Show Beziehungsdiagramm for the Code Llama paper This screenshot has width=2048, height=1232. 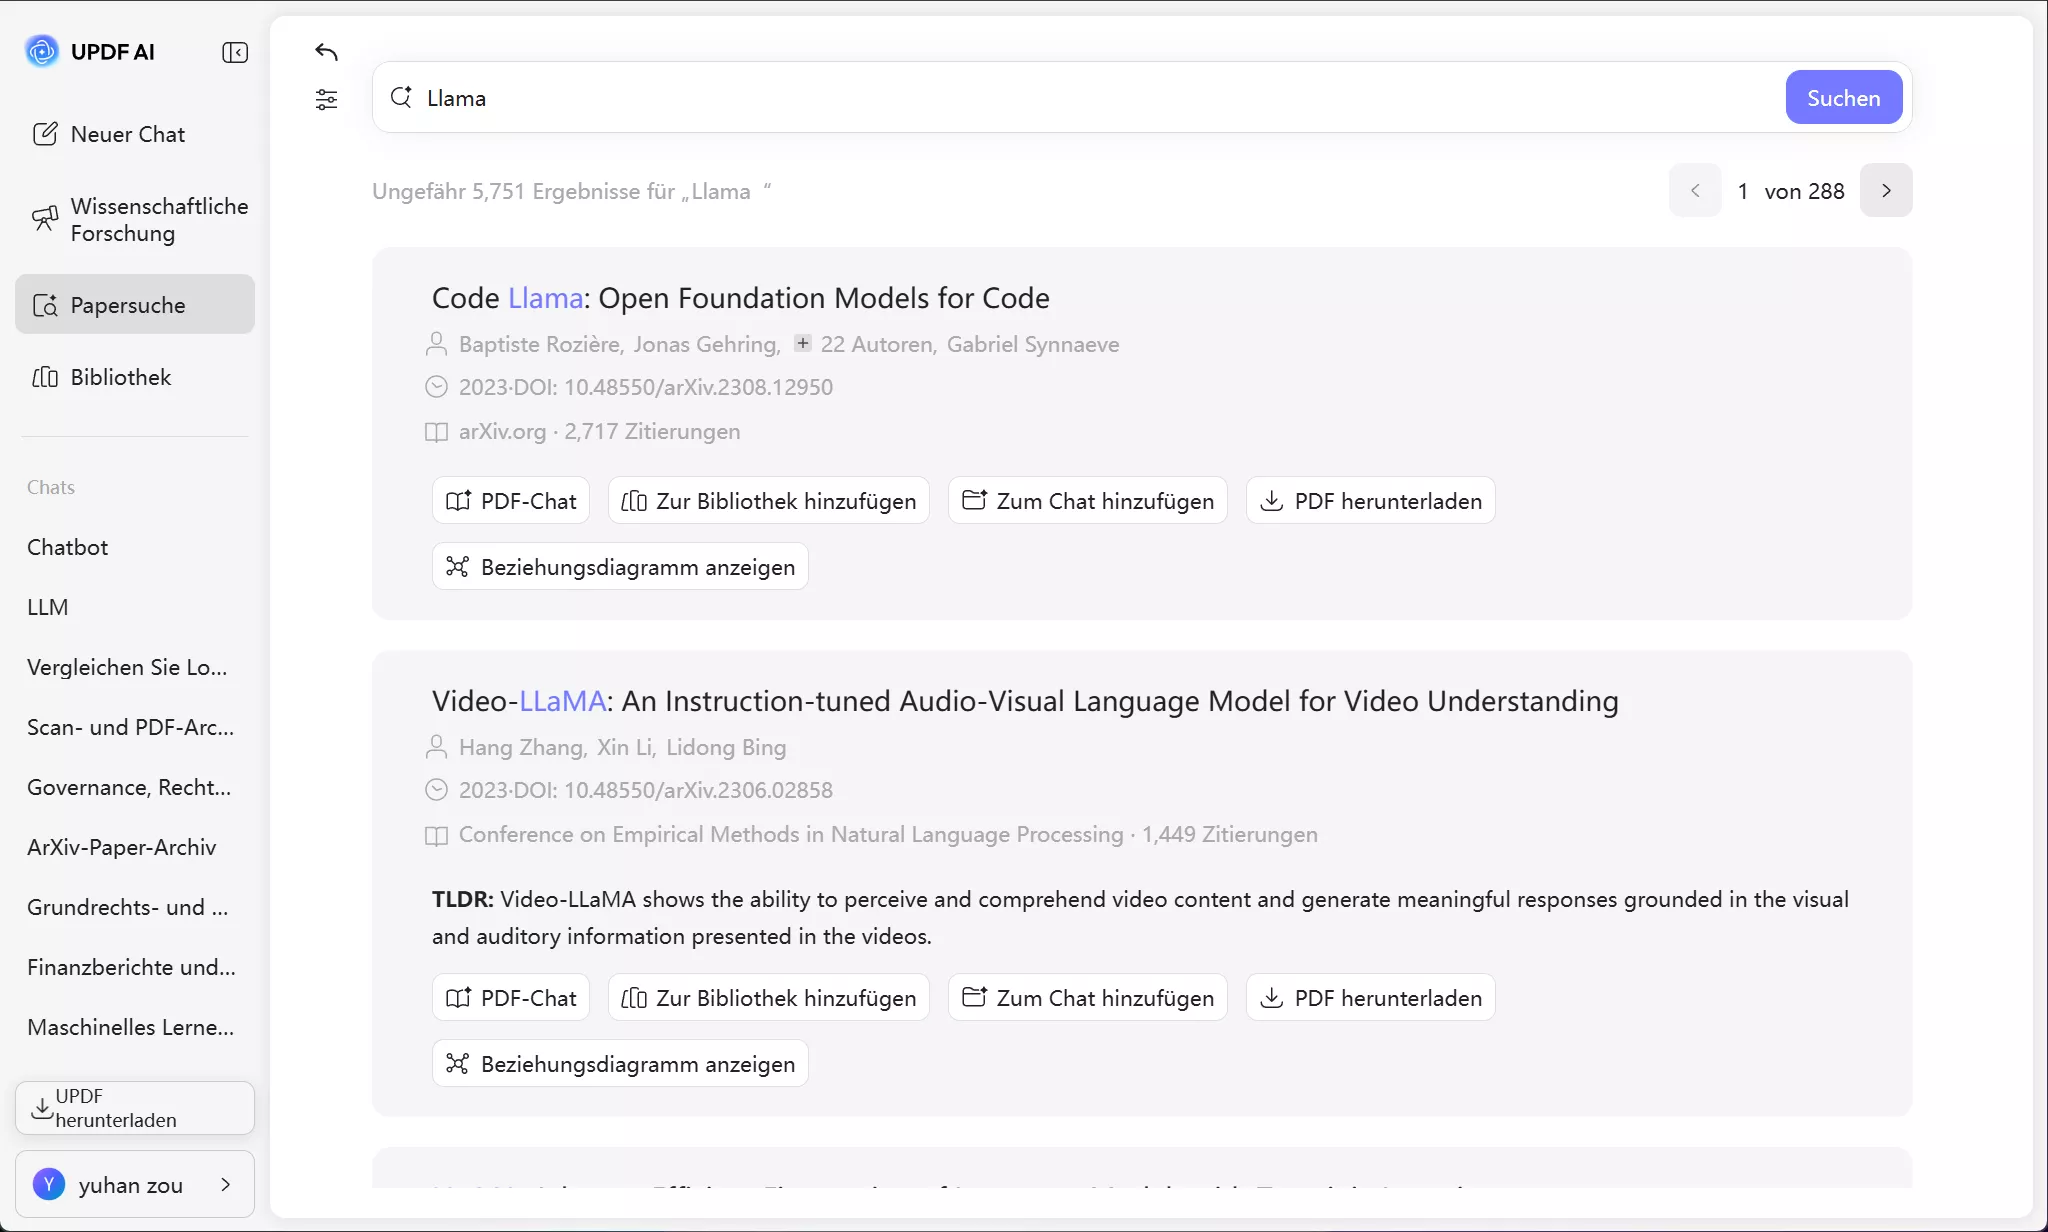pos(620,567)
